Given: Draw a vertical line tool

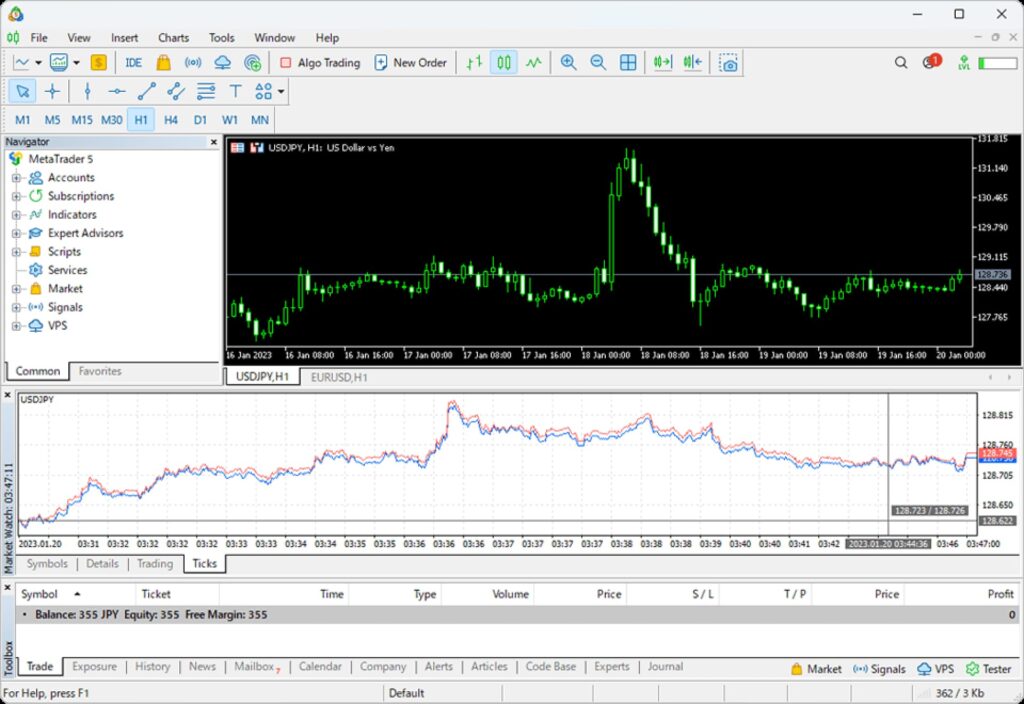Looking at the screenshot, I should 88,91.
